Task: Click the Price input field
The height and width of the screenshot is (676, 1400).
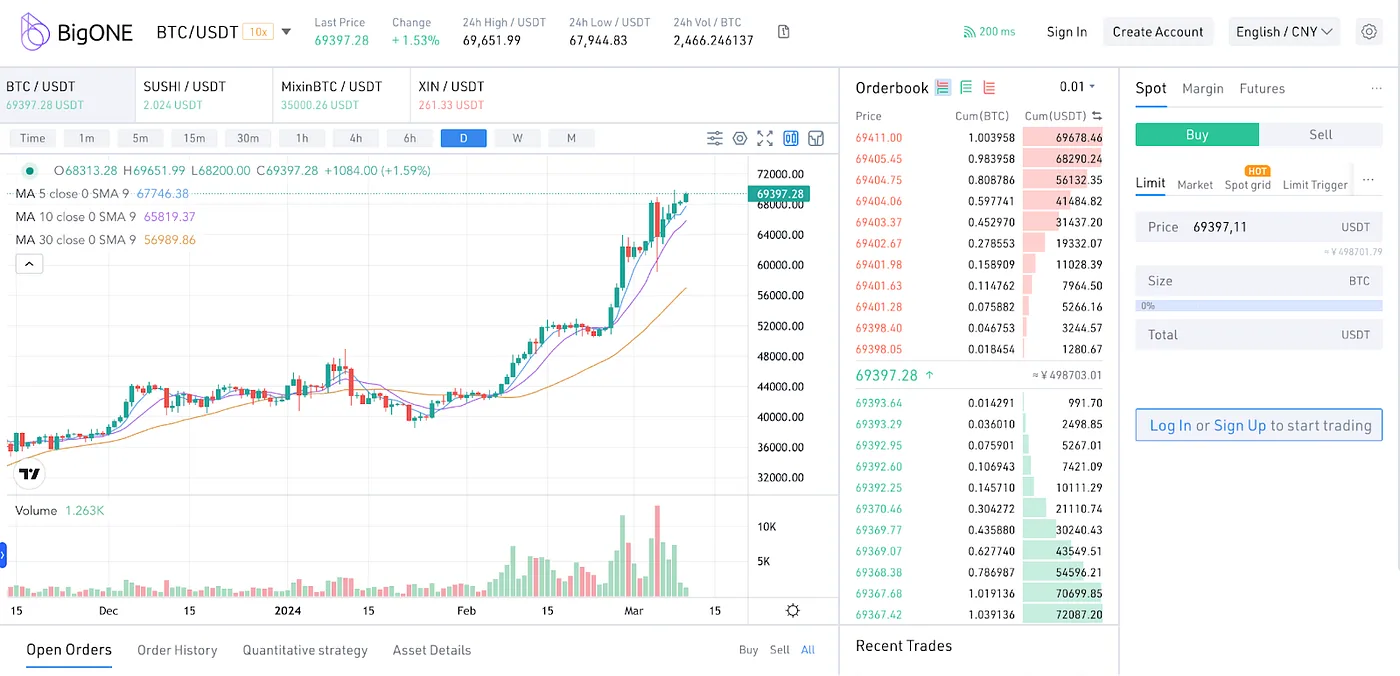Action: click(x=1259, y=227)
